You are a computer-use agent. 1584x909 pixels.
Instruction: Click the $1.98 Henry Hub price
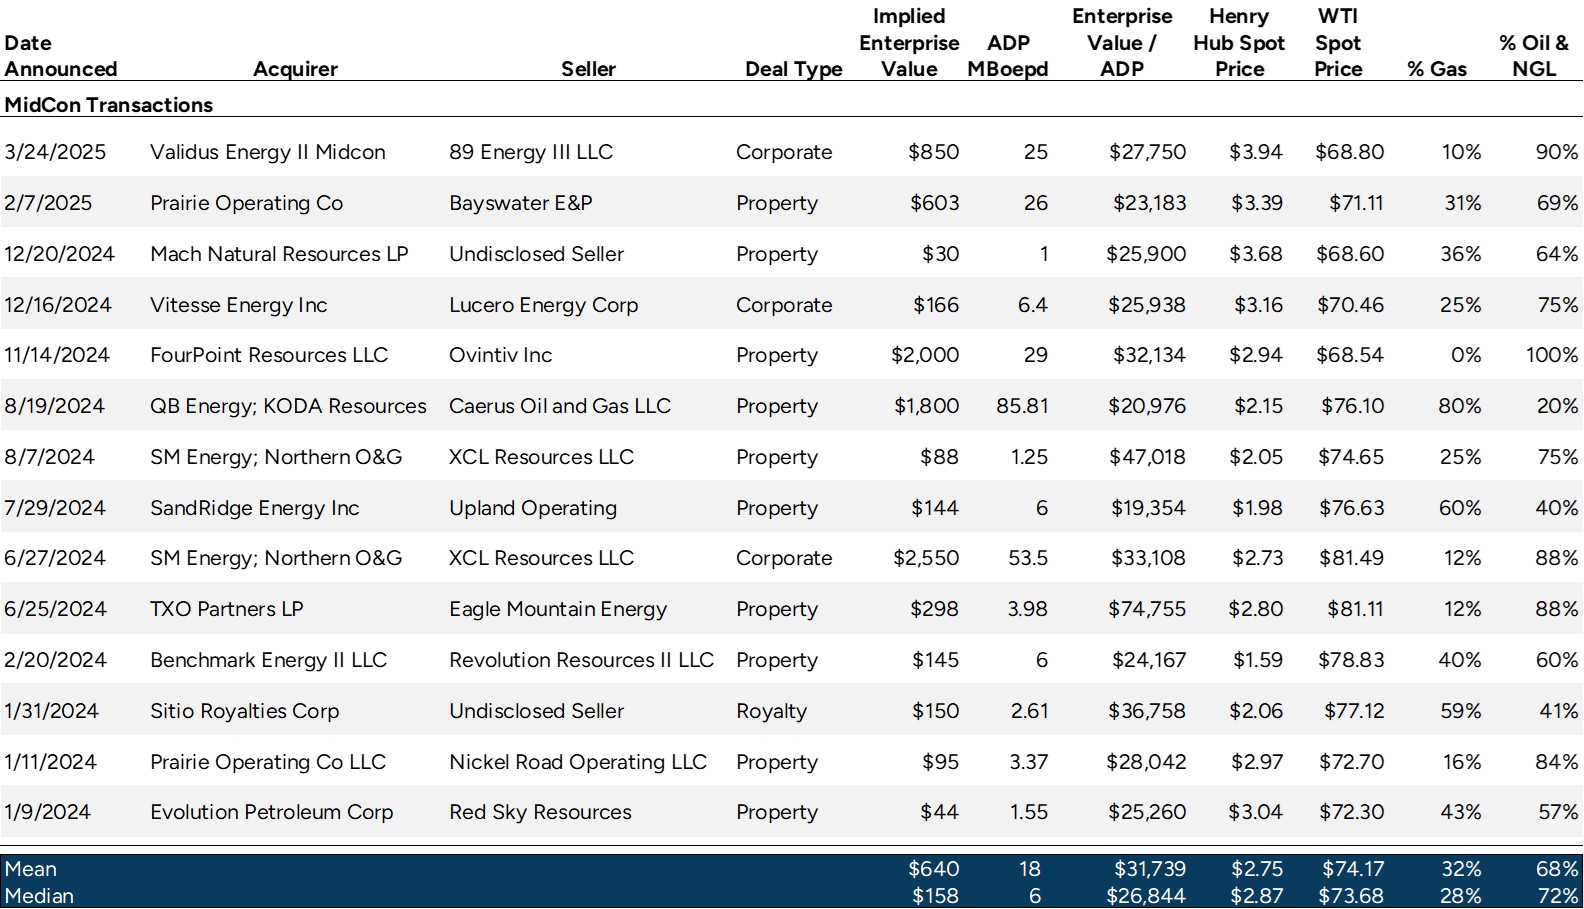[x=1257, y=508]
